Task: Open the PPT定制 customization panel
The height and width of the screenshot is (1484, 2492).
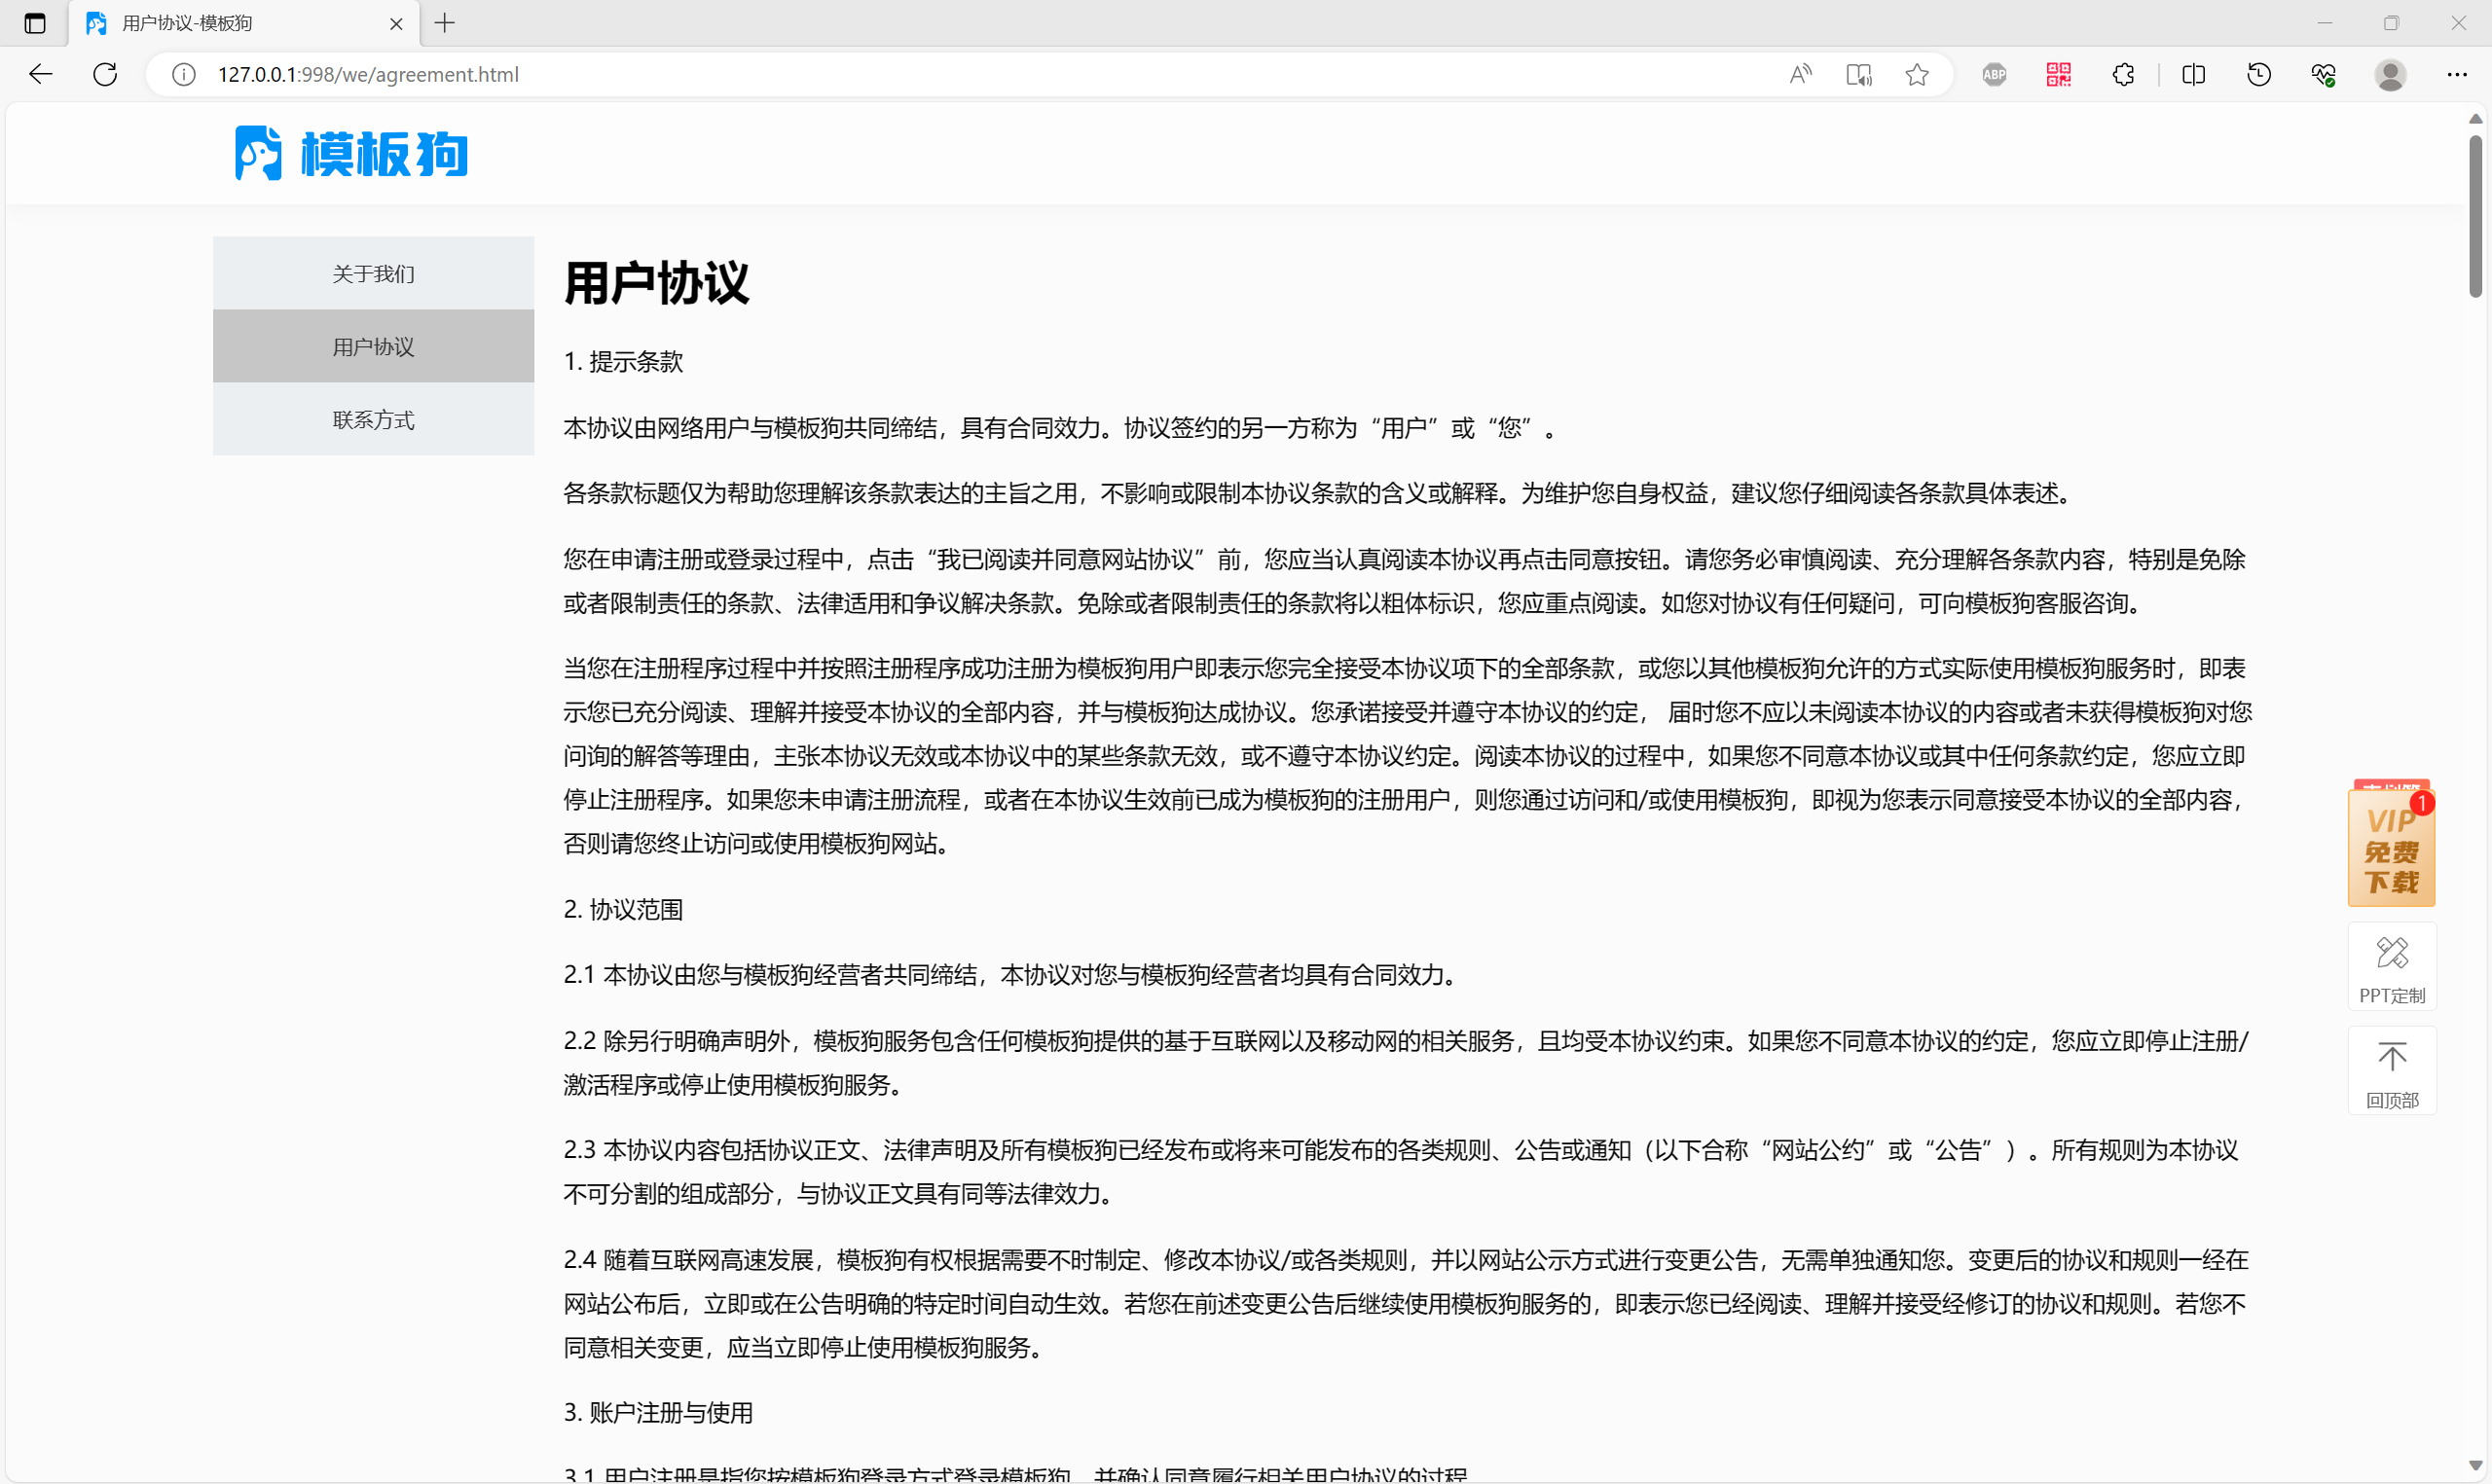Action: [x=2392, y=967]
